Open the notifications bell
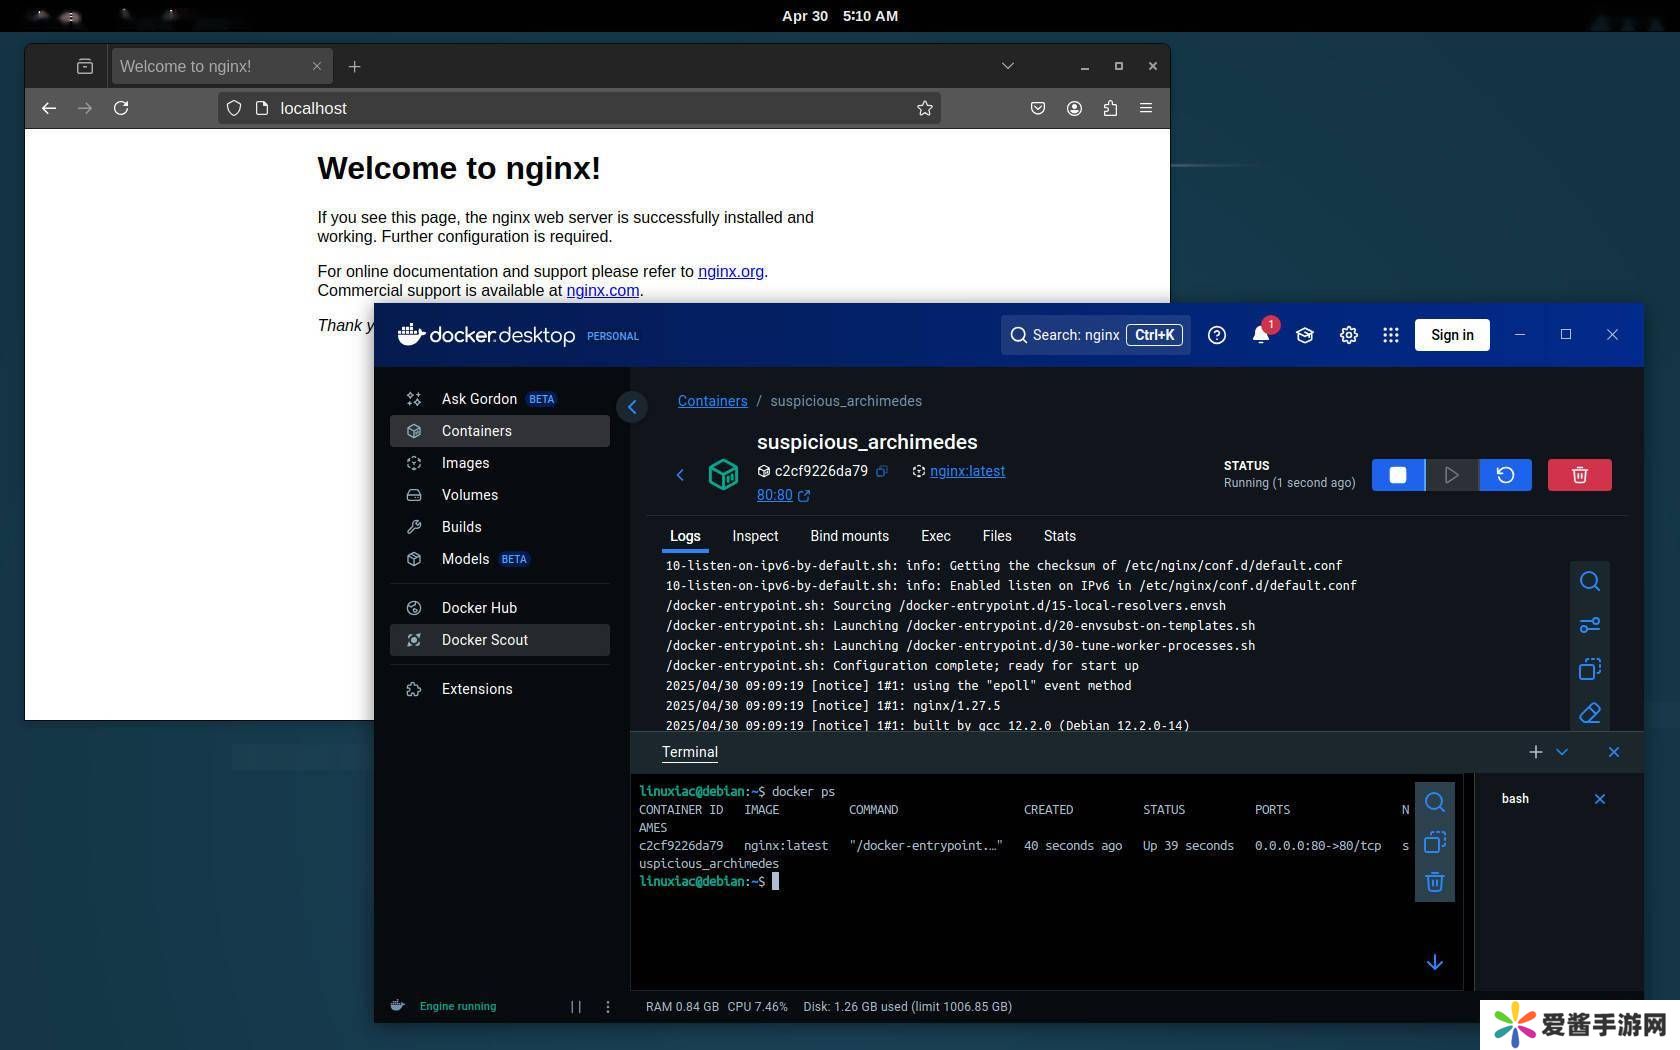 coord(1261,335)
